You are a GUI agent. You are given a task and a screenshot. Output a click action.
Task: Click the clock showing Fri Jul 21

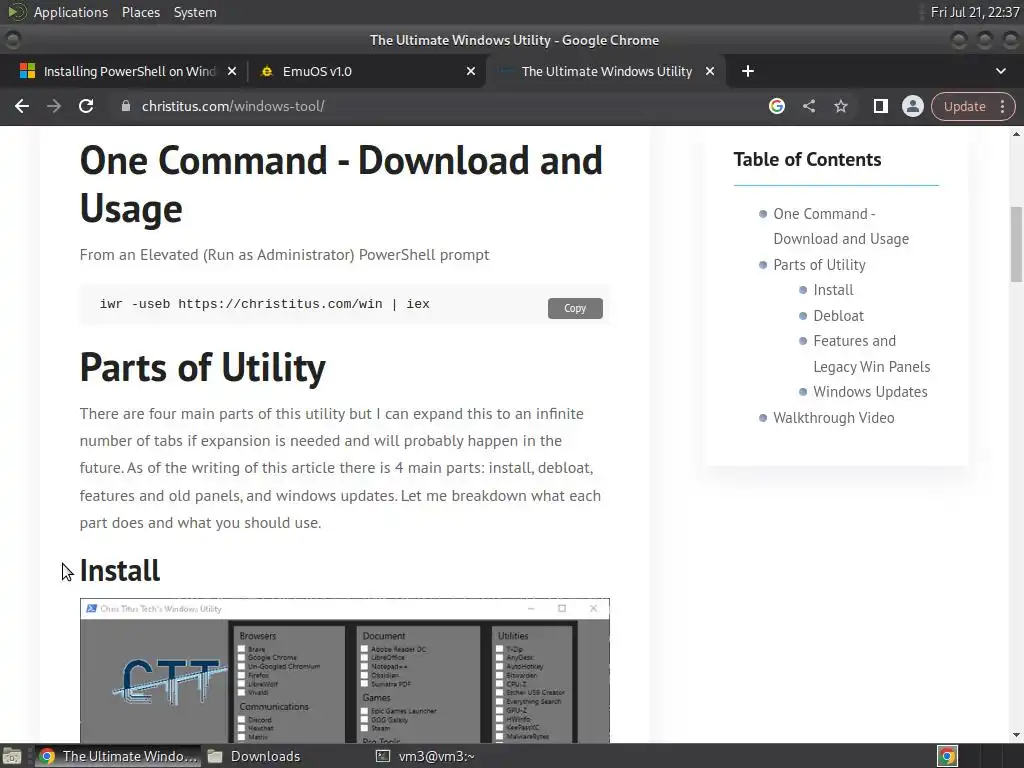click(974, 12)
